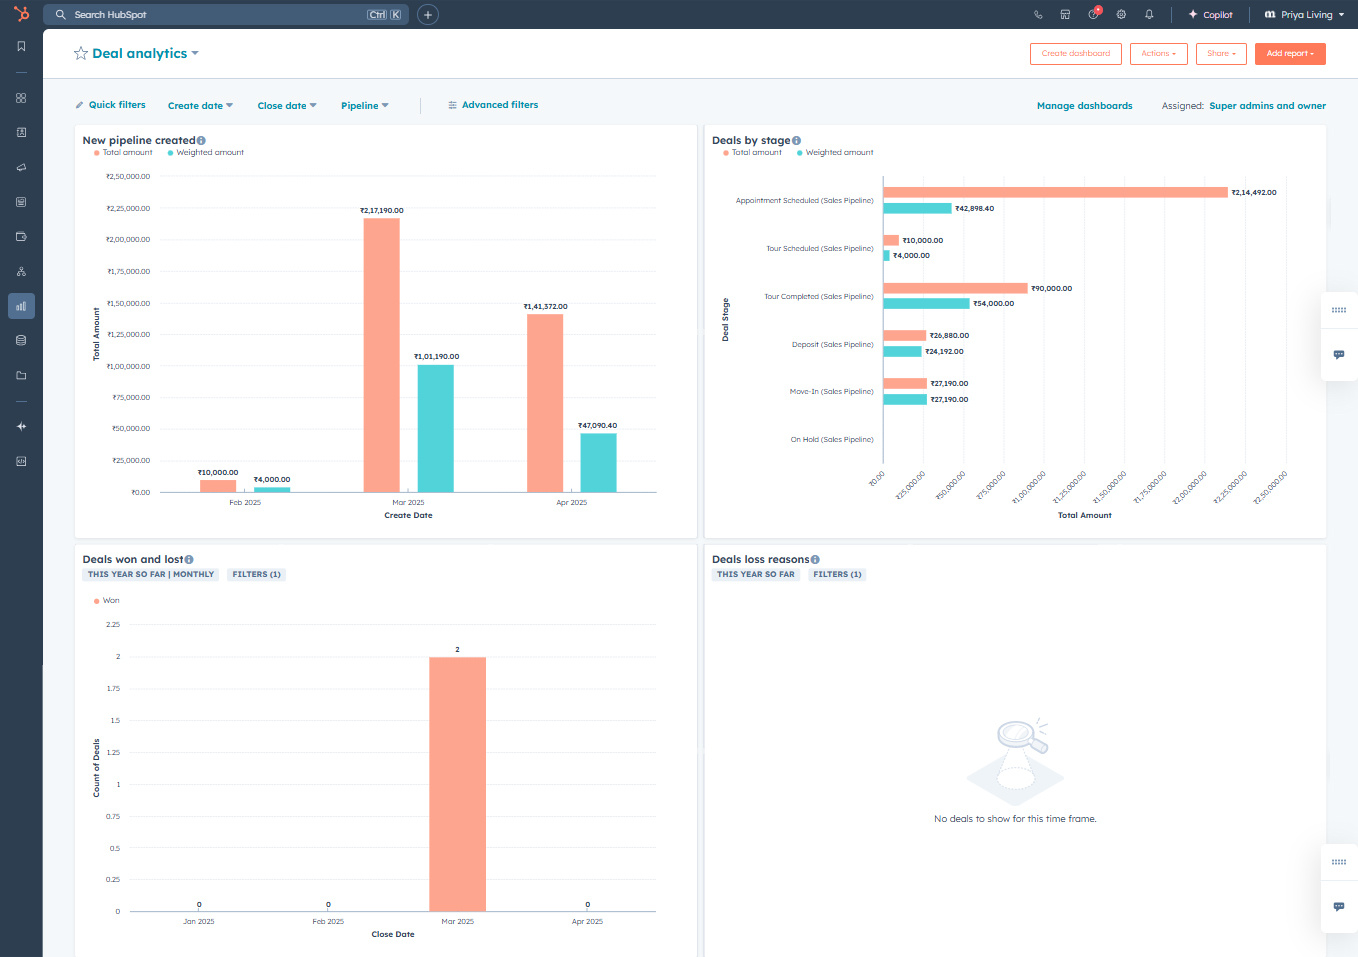Click the Manage dashboards link
Viewport: 1358px width, 957px height.
click(1084, 106)
